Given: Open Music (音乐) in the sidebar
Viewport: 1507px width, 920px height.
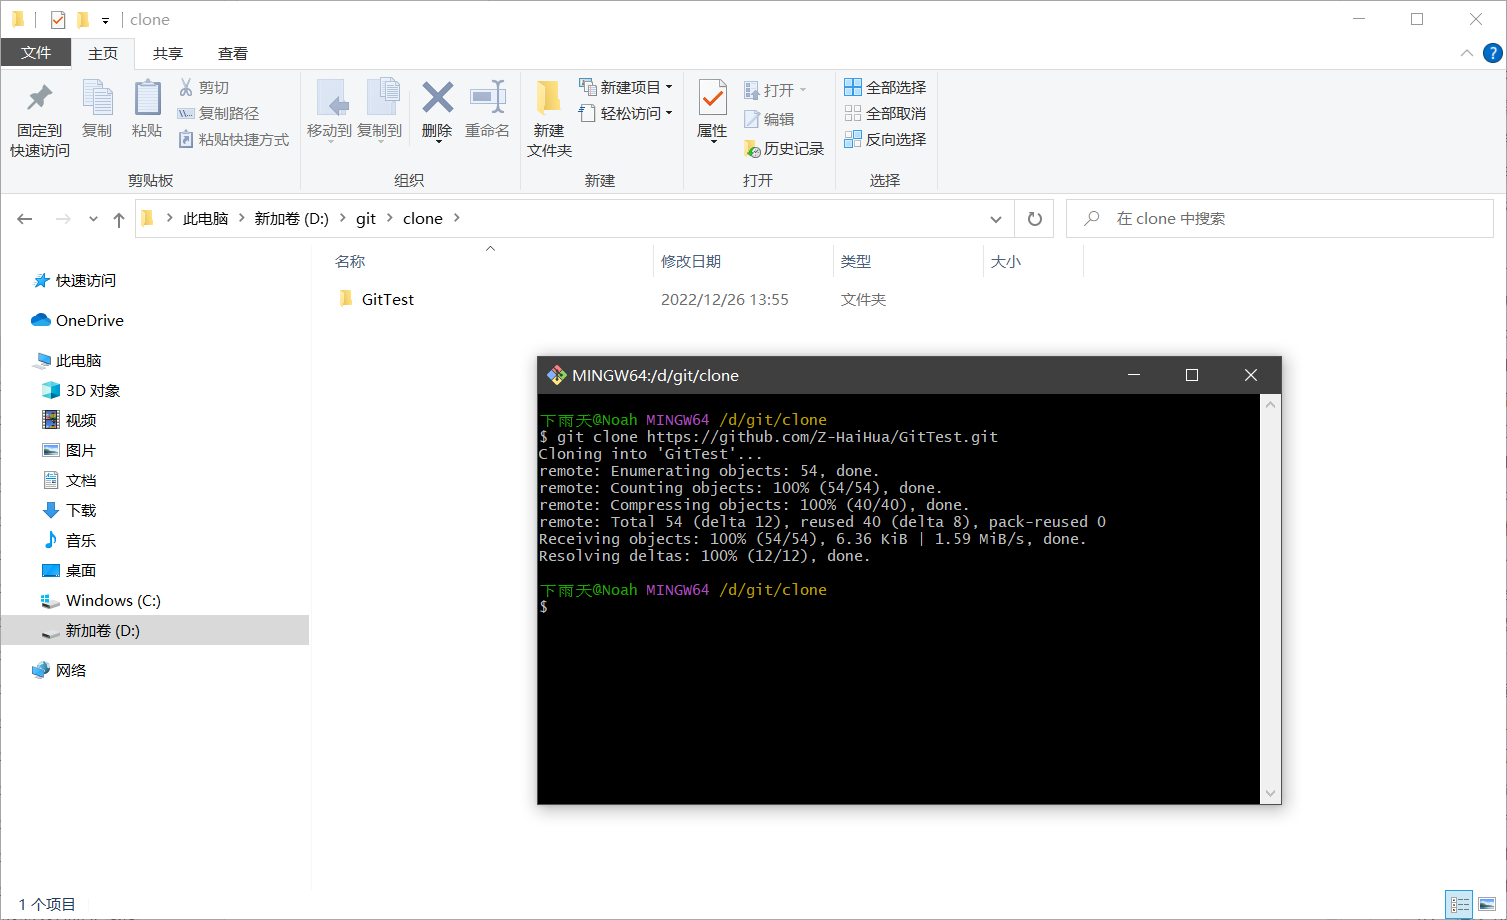Looking at the screenshot, I should click(x=81, y=541).
